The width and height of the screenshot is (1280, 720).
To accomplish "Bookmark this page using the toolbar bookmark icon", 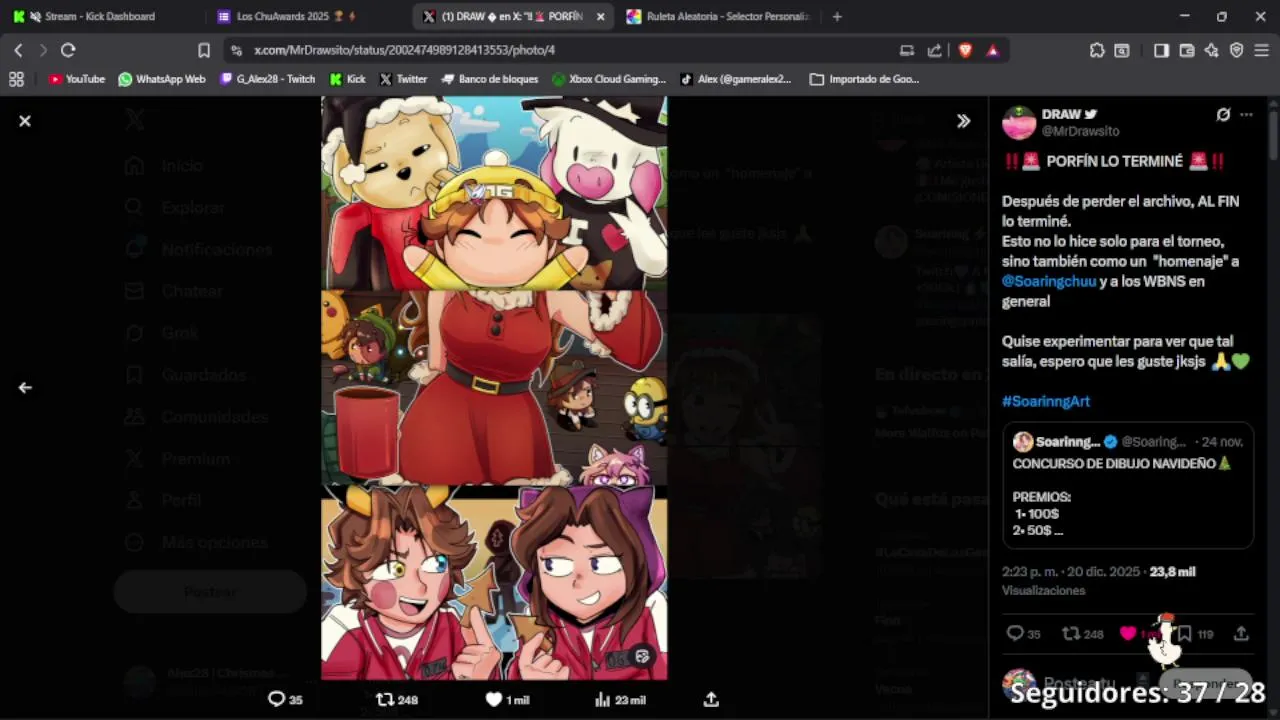I will [204, 50].
